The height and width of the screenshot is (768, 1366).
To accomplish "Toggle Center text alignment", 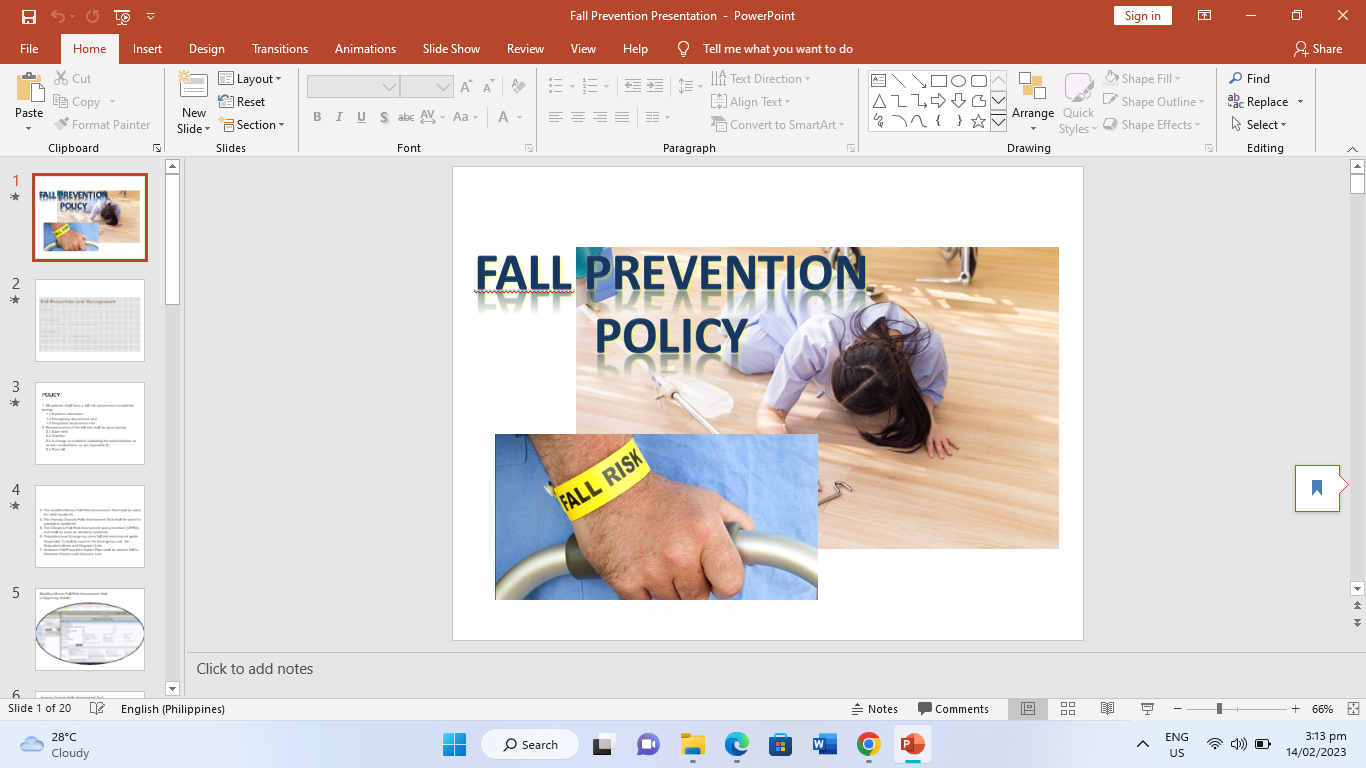I will 578,117.
